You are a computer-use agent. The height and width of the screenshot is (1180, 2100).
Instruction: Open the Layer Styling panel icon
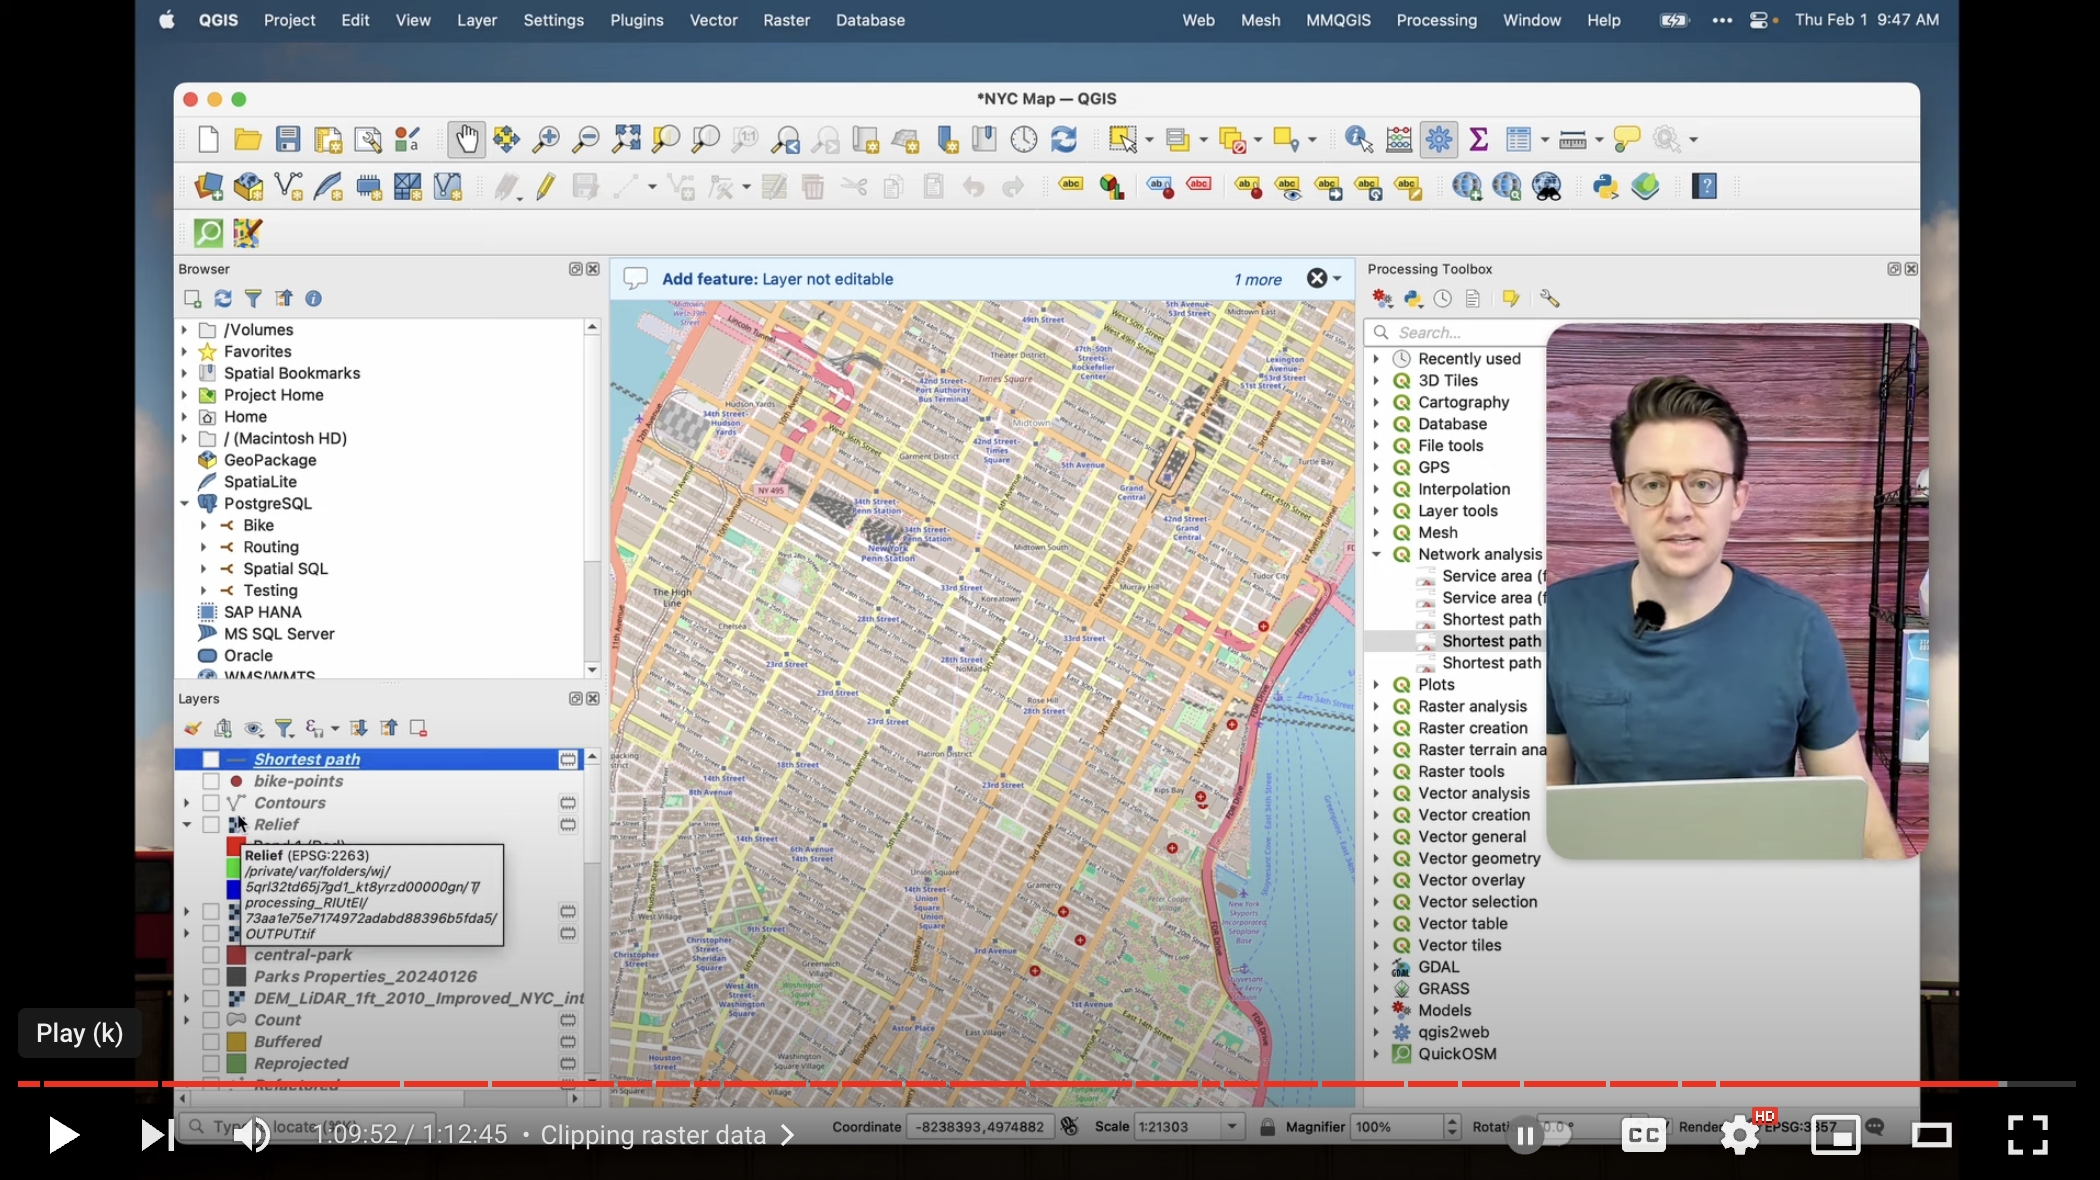pyautogui.click(x=193, y=728)
